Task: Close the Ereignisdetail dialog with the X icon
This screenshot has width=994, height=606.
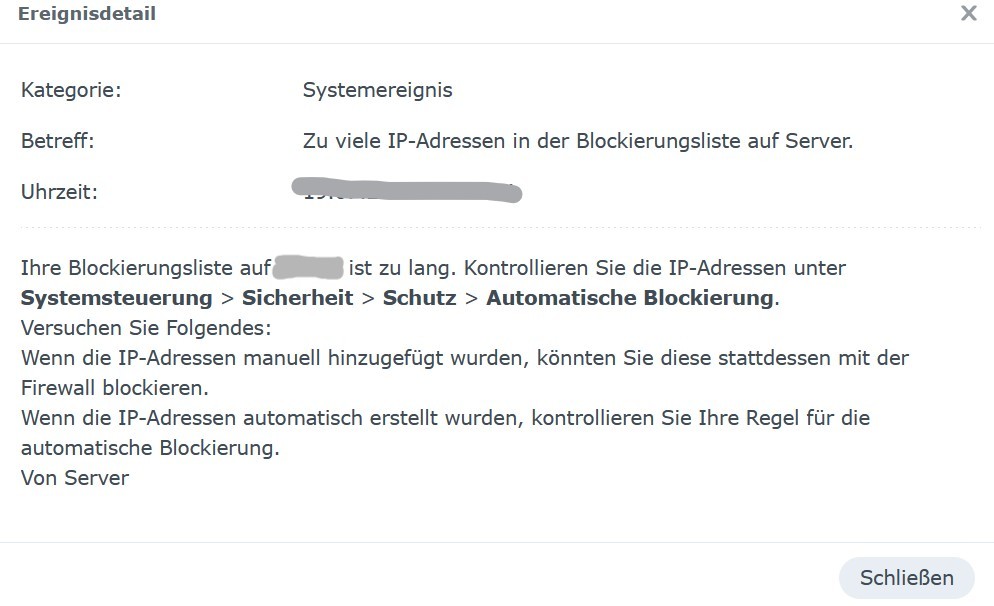Action: 968,13
